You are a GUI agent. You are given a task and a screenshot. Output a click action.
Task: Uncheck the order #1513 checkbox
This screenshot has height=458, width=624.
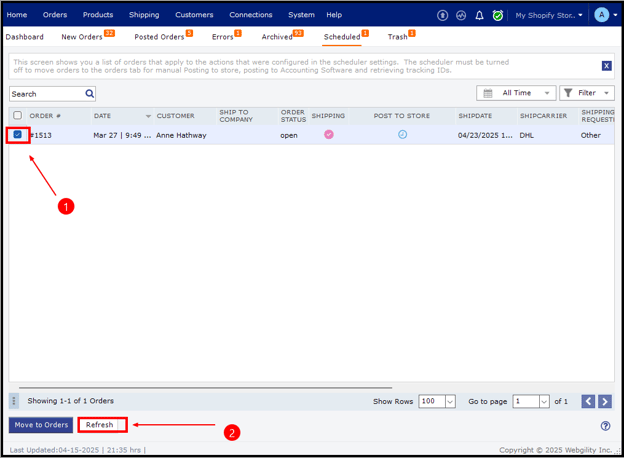pos(18,134)
